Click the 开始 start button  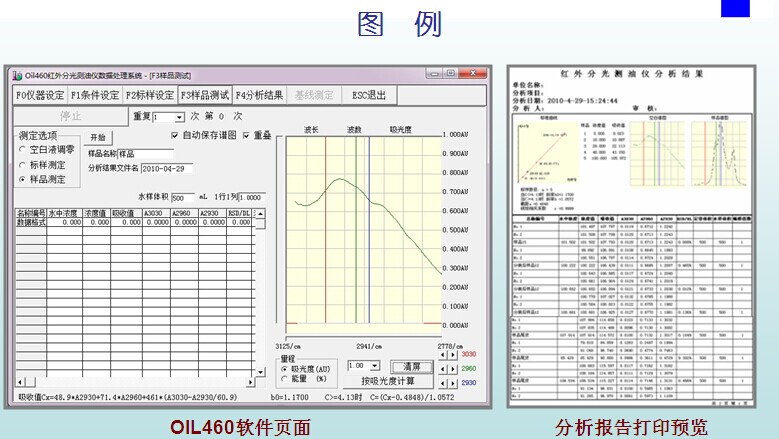pyautogui.click(x=98, y=138)
